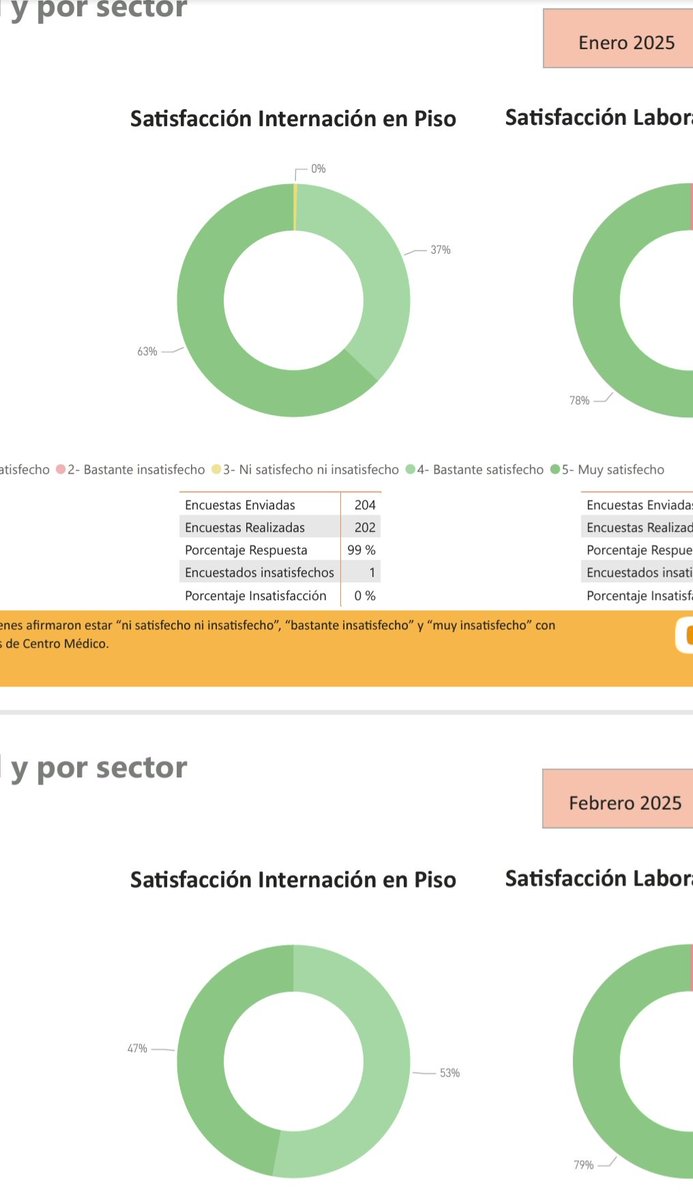Click the orange banner text mentioning "ni satisfecho ni insatisfecho"
The width and height of the screenshot is (693, 1200).
(x=278, y=624)
